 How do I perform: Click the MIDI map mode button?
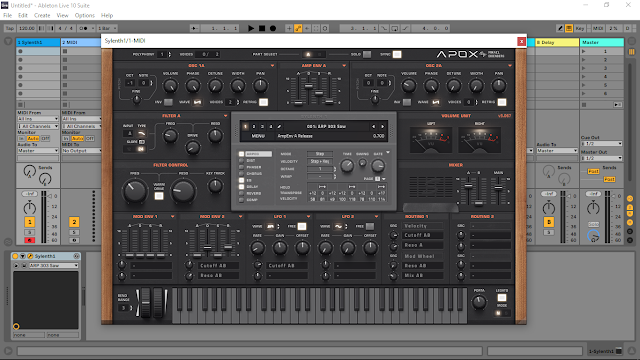598,28
